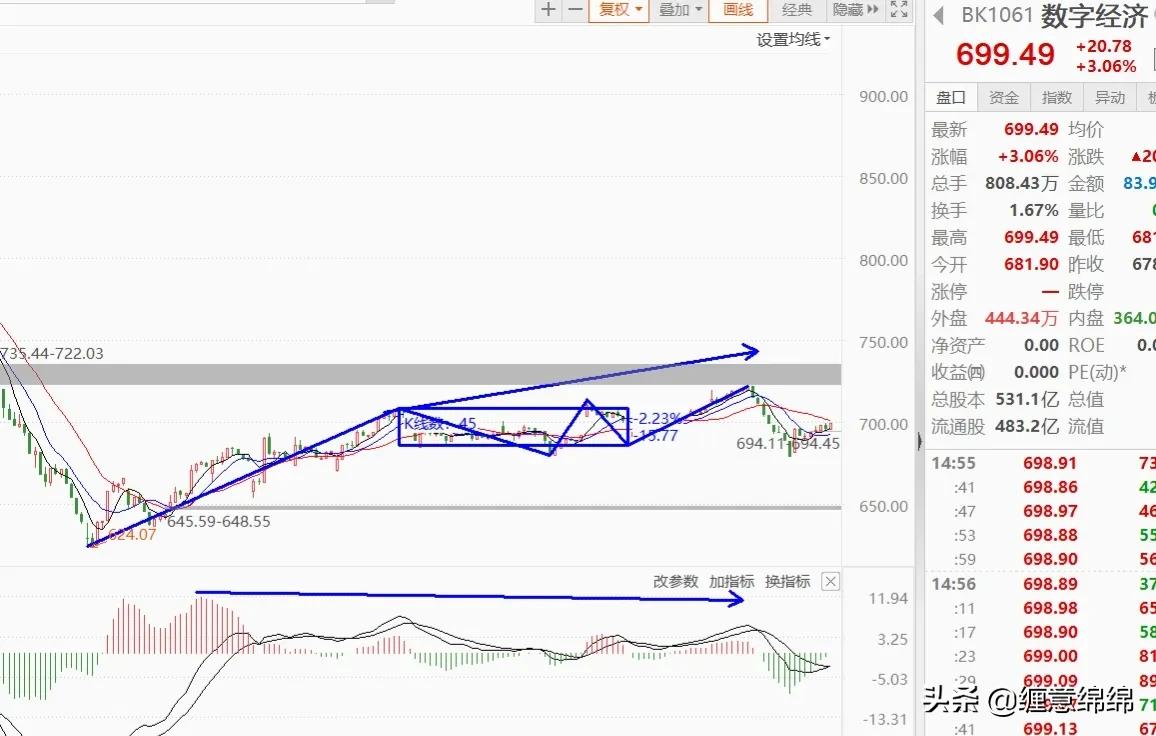Click the 11.94 MACD axis label
This screenshot has height=736, width=1156.
888,598
